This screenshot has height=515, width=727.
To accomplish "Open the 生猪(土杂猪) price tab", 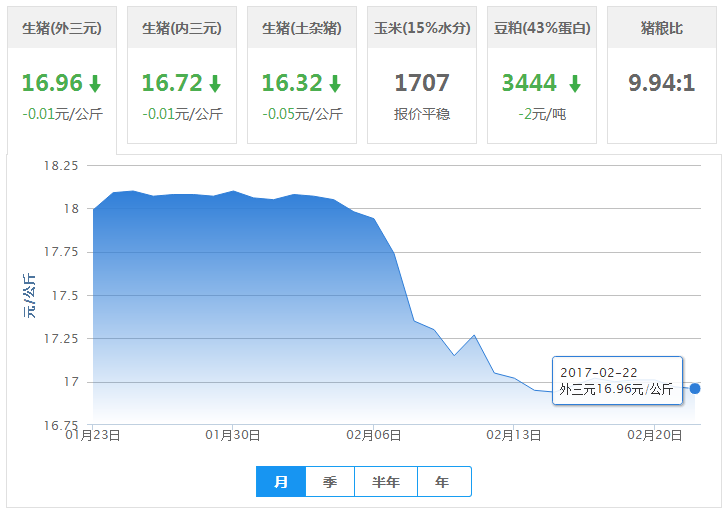I will coord(301,28).
